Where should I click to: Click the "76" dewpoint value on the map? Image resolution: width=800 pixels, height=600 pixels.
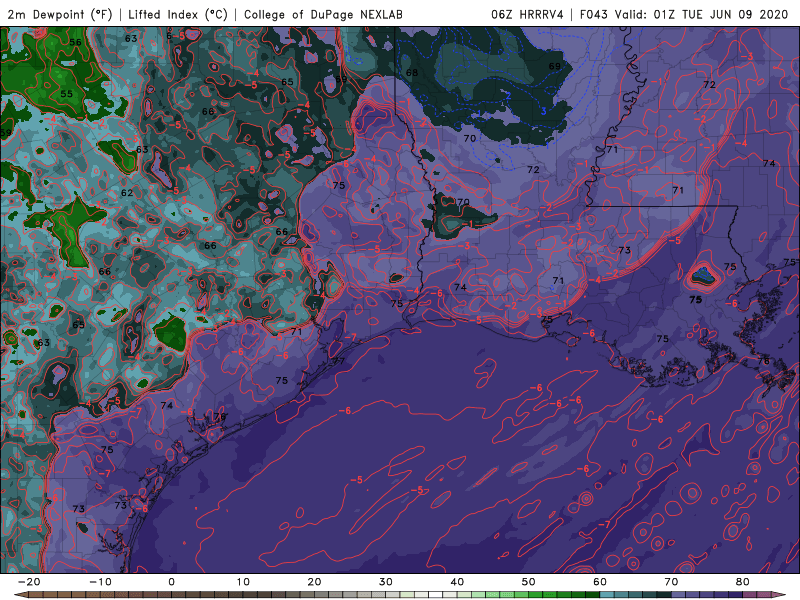(x=763, y=361)
